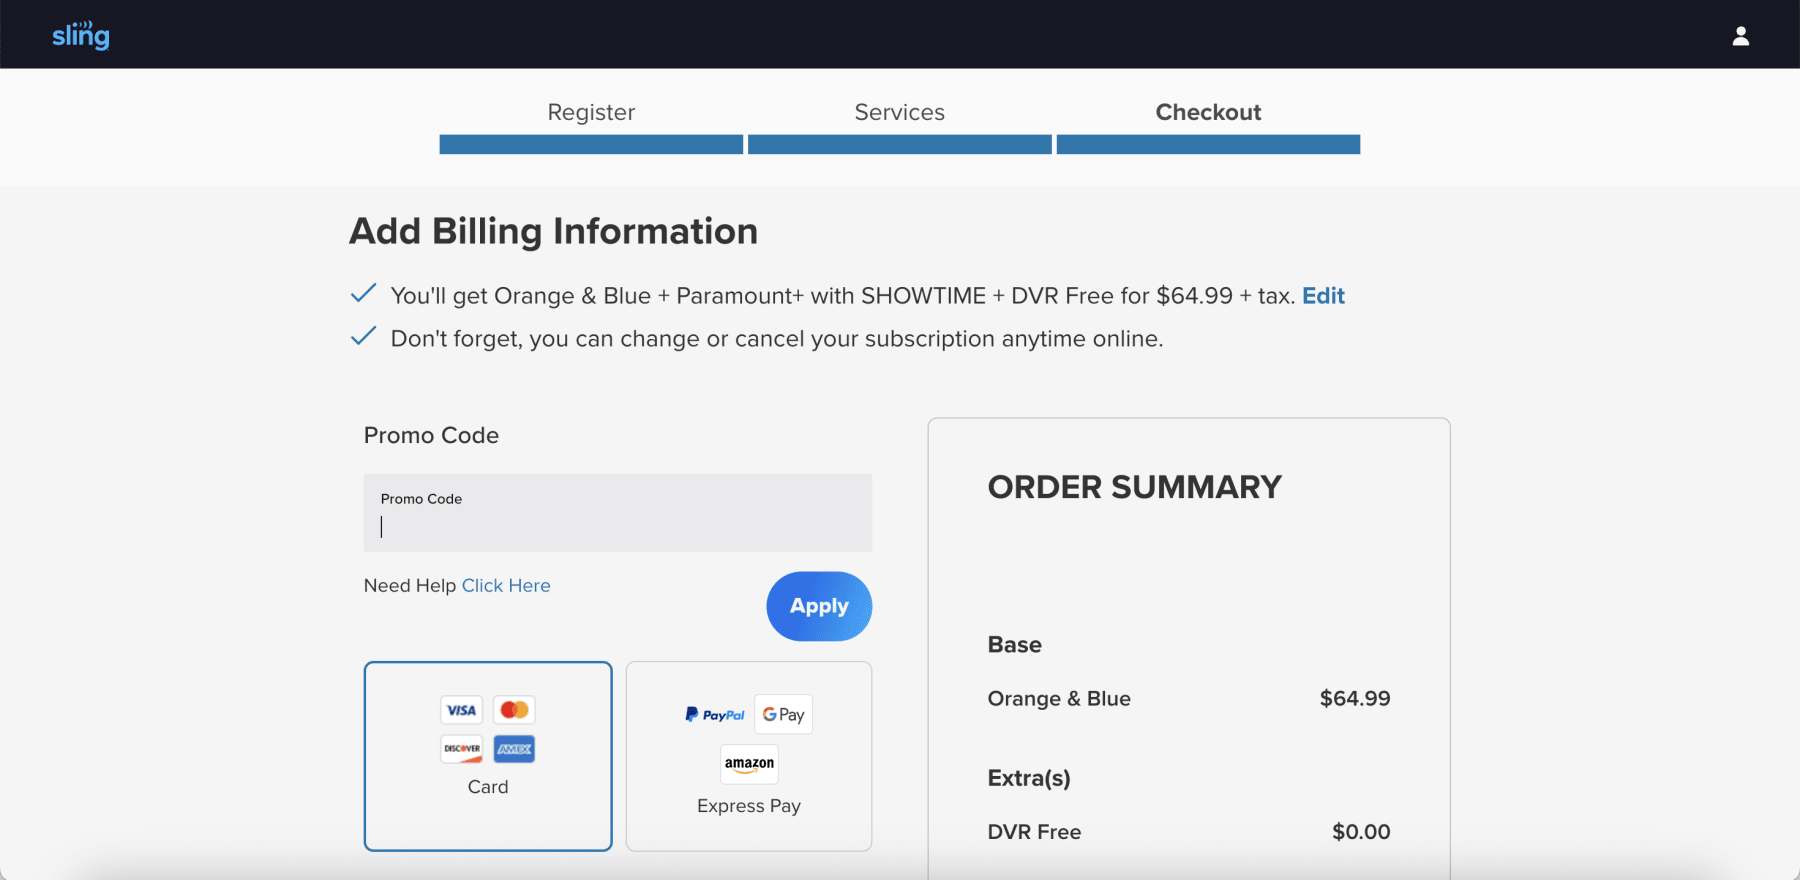
Task: Click the Register progress bar segment
Action: pyautogui.click(x=591, y=145)
